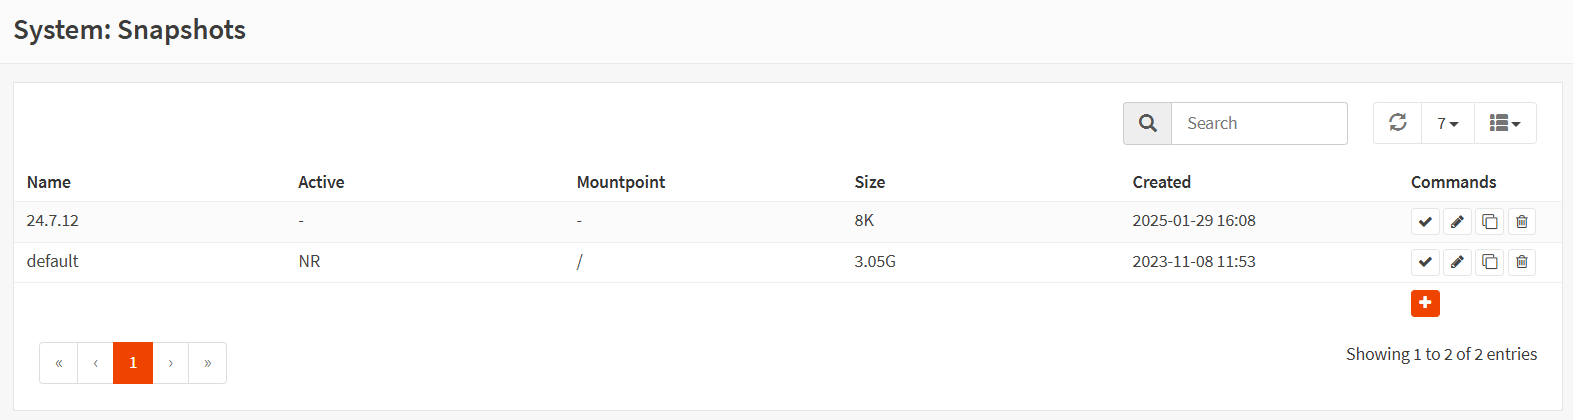Focus the Search input field
Viewport: 1573px width, 420px height.
1258,123
